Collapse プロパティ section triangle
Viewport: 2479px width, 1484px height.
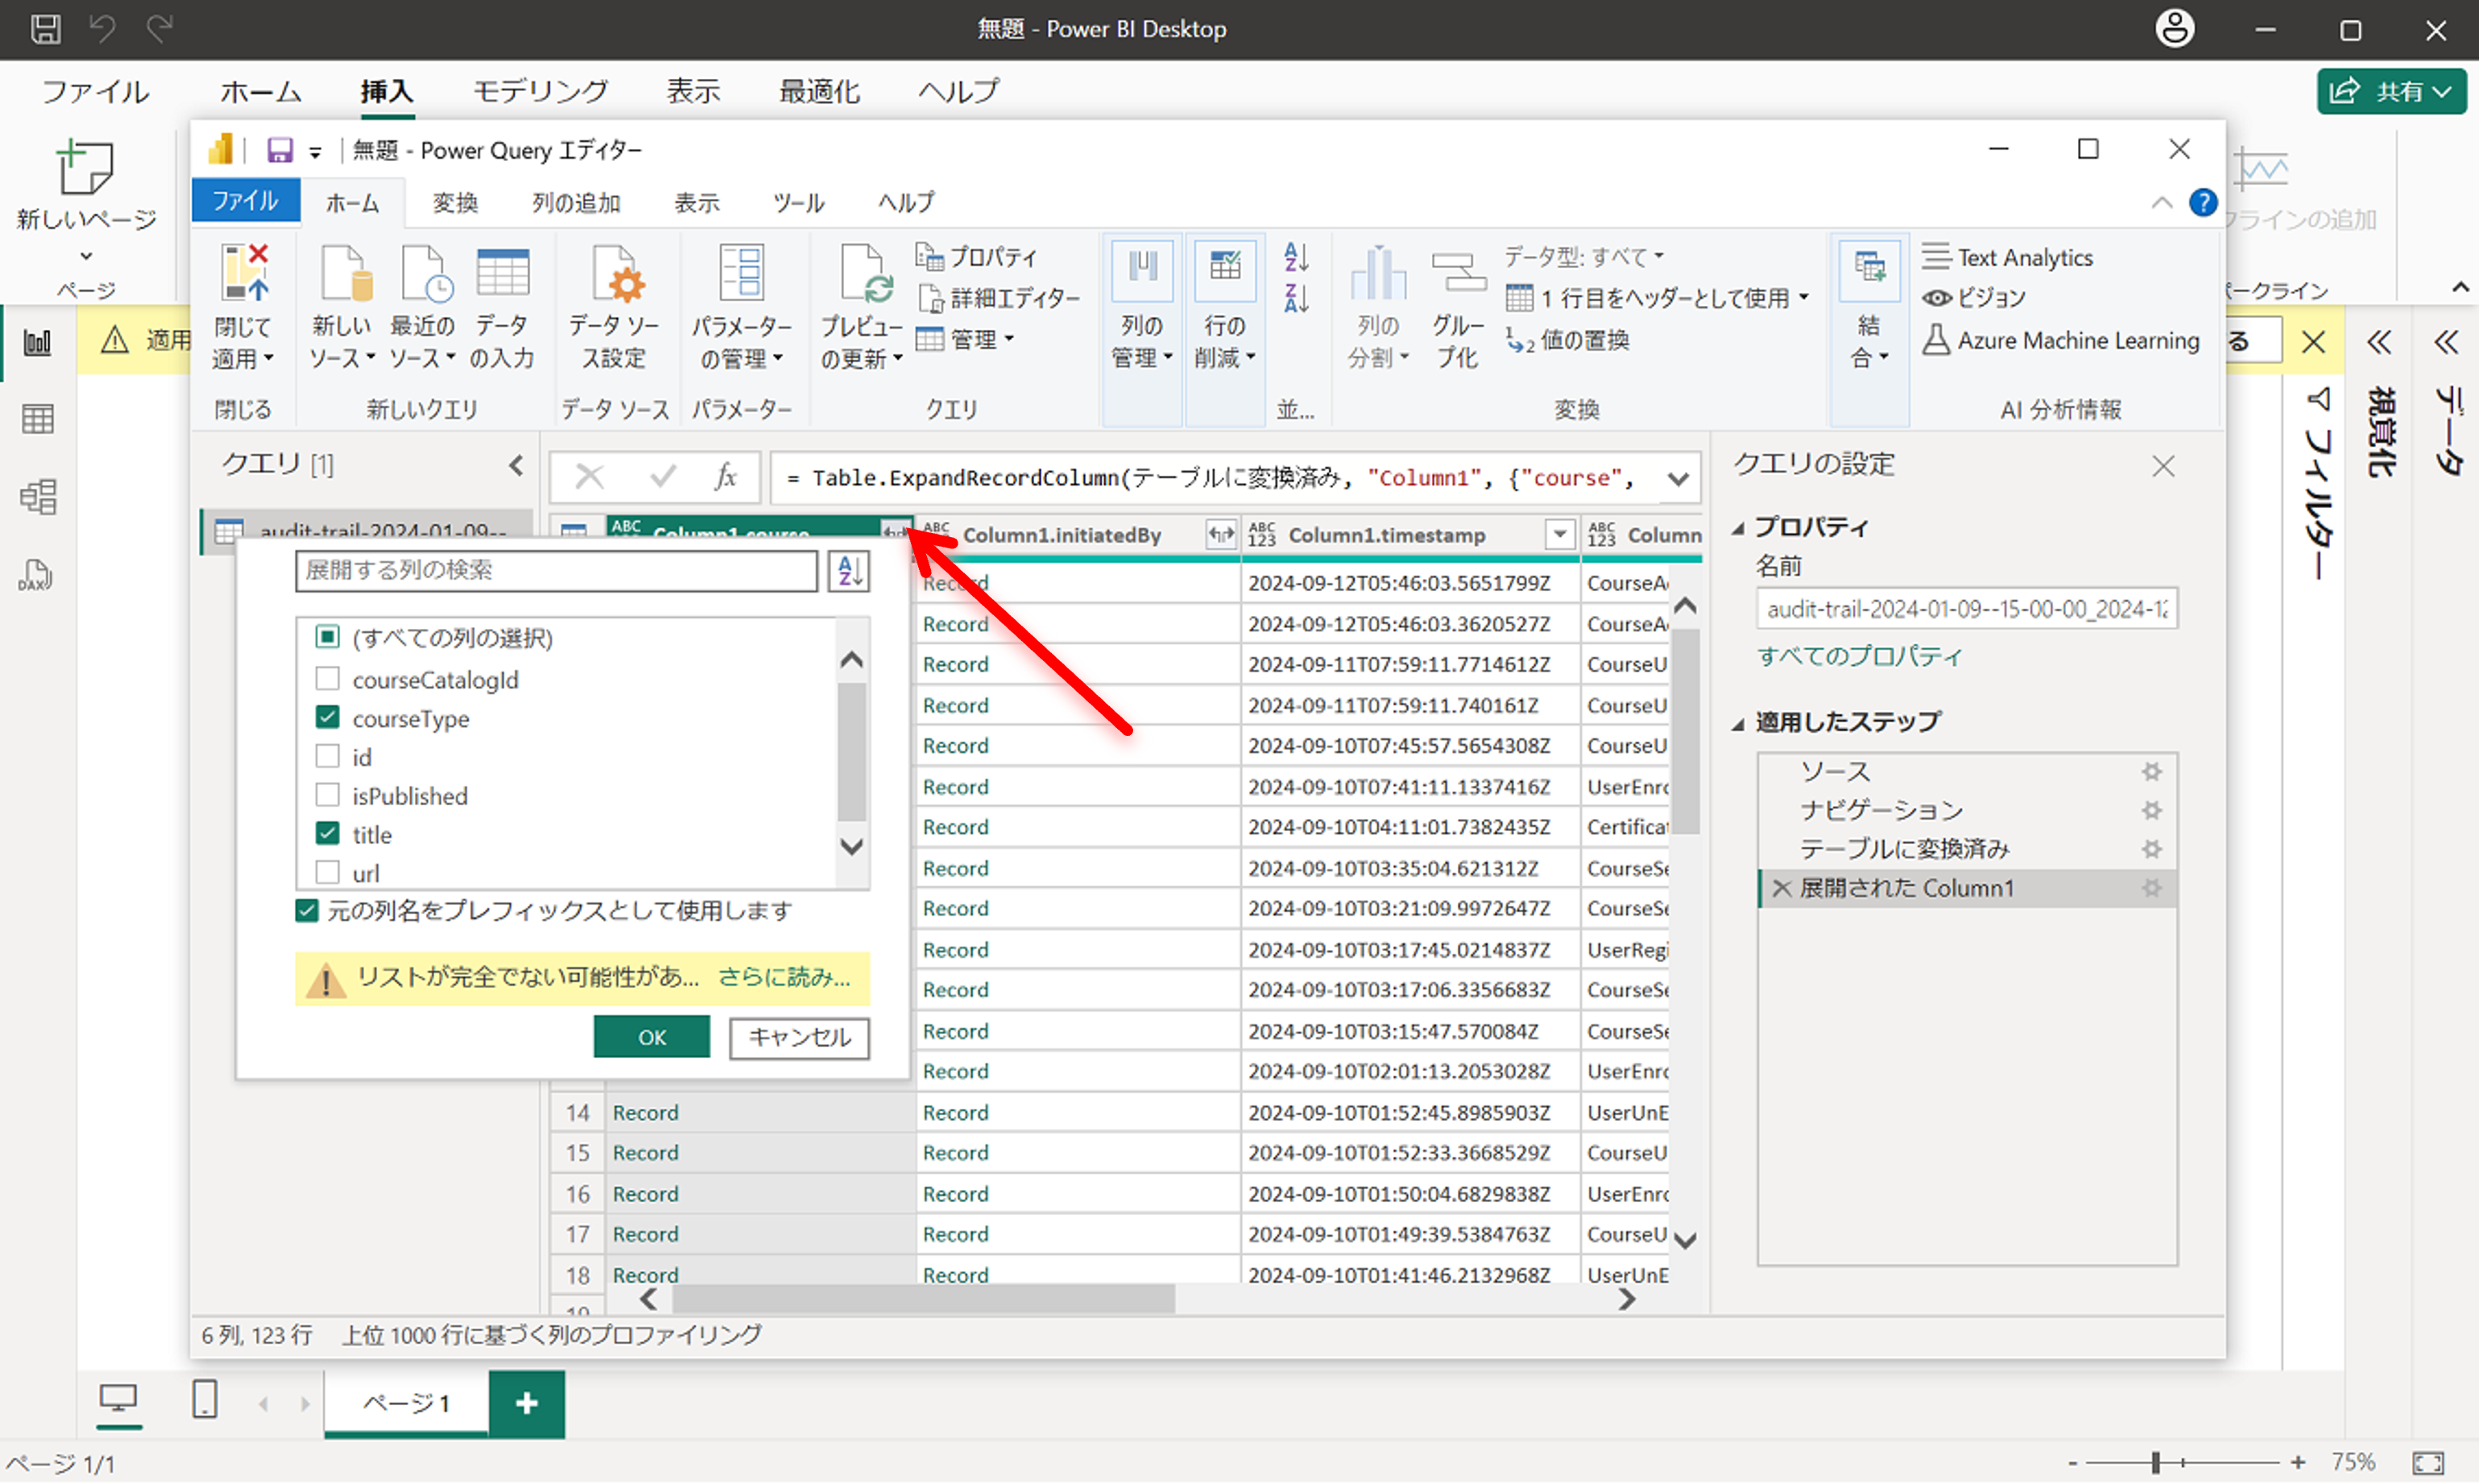click(x=1738, y=528)
